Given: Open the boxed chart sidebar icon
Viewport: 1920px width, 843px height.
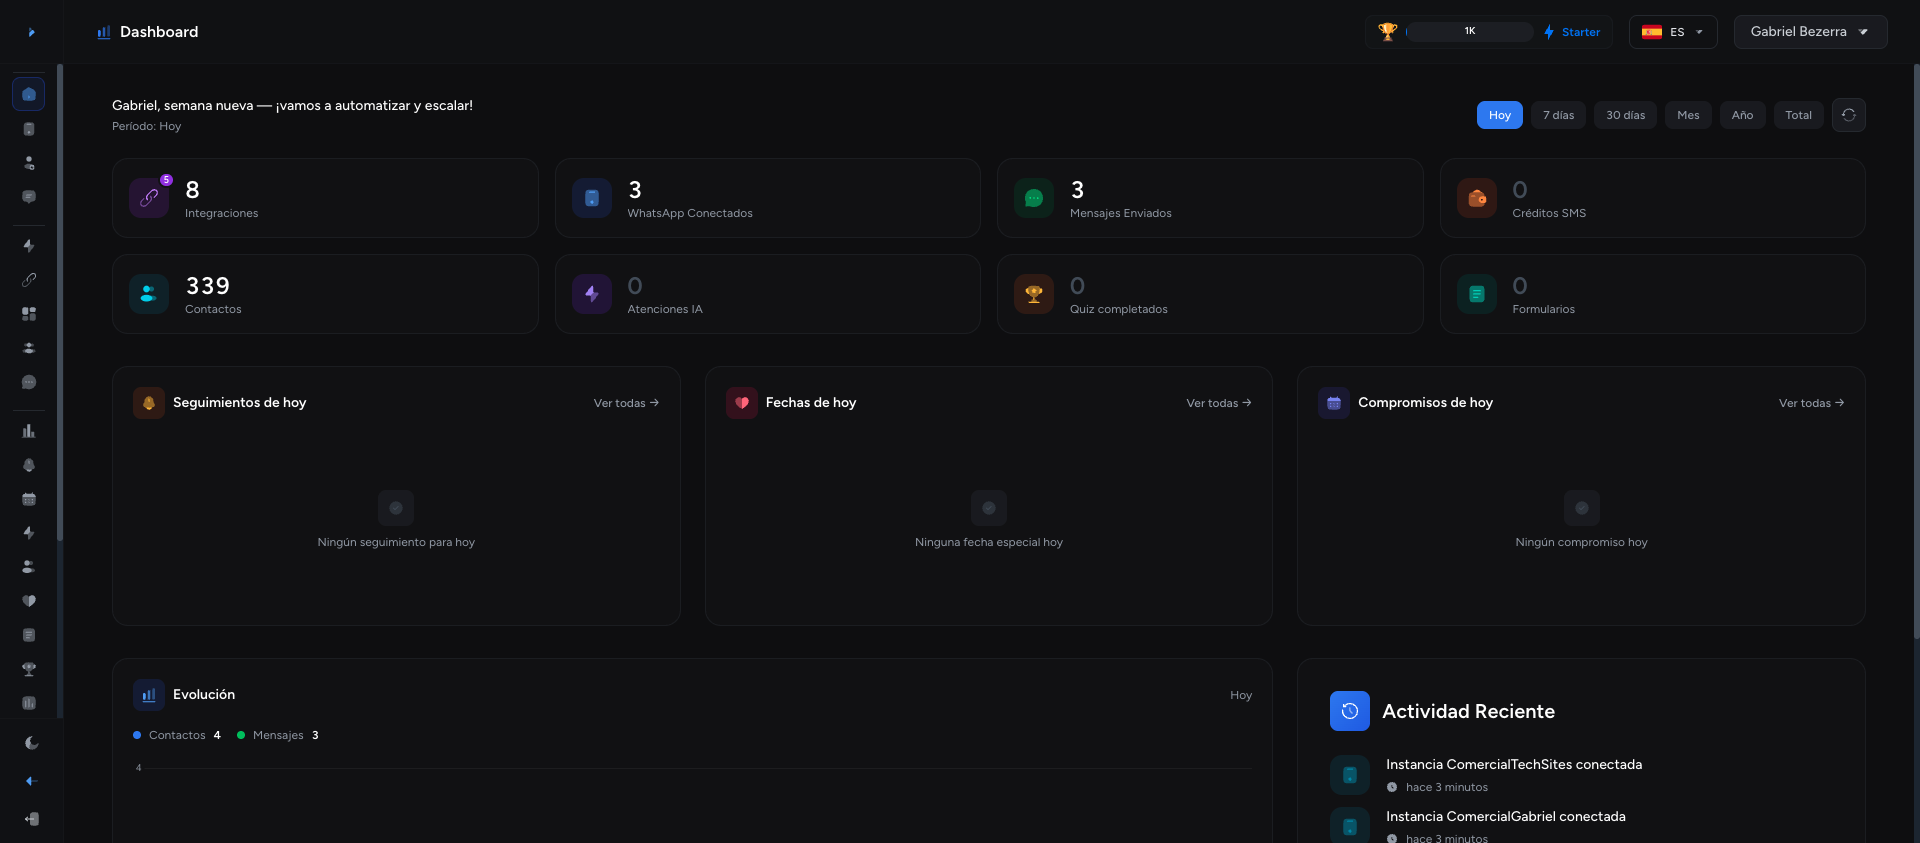Looking at the screenshot, I should [29, 703].
